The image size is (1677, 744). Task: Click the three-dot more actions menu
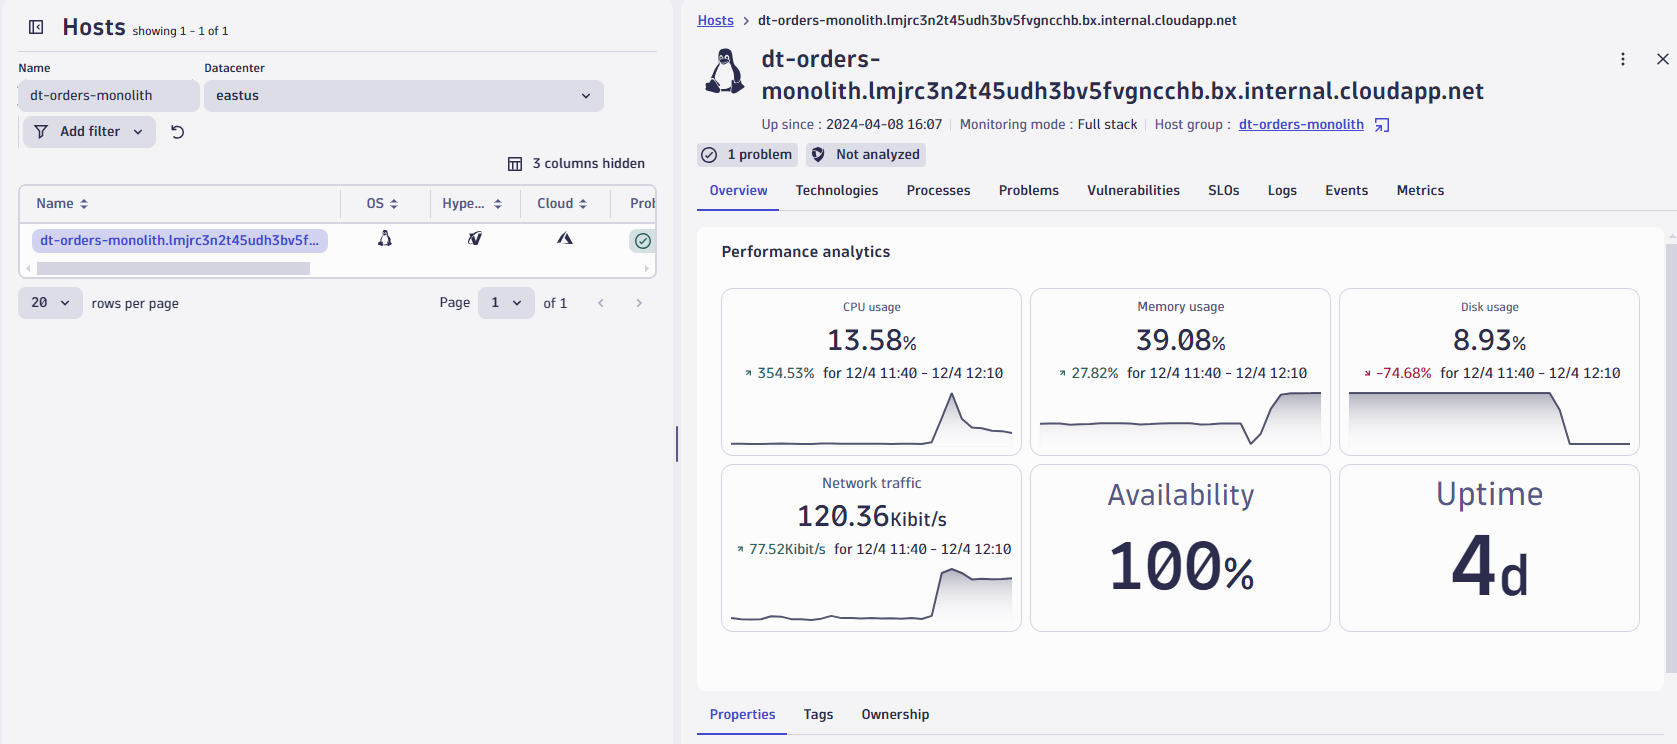pyautogui.click(x=1622, y=60)
